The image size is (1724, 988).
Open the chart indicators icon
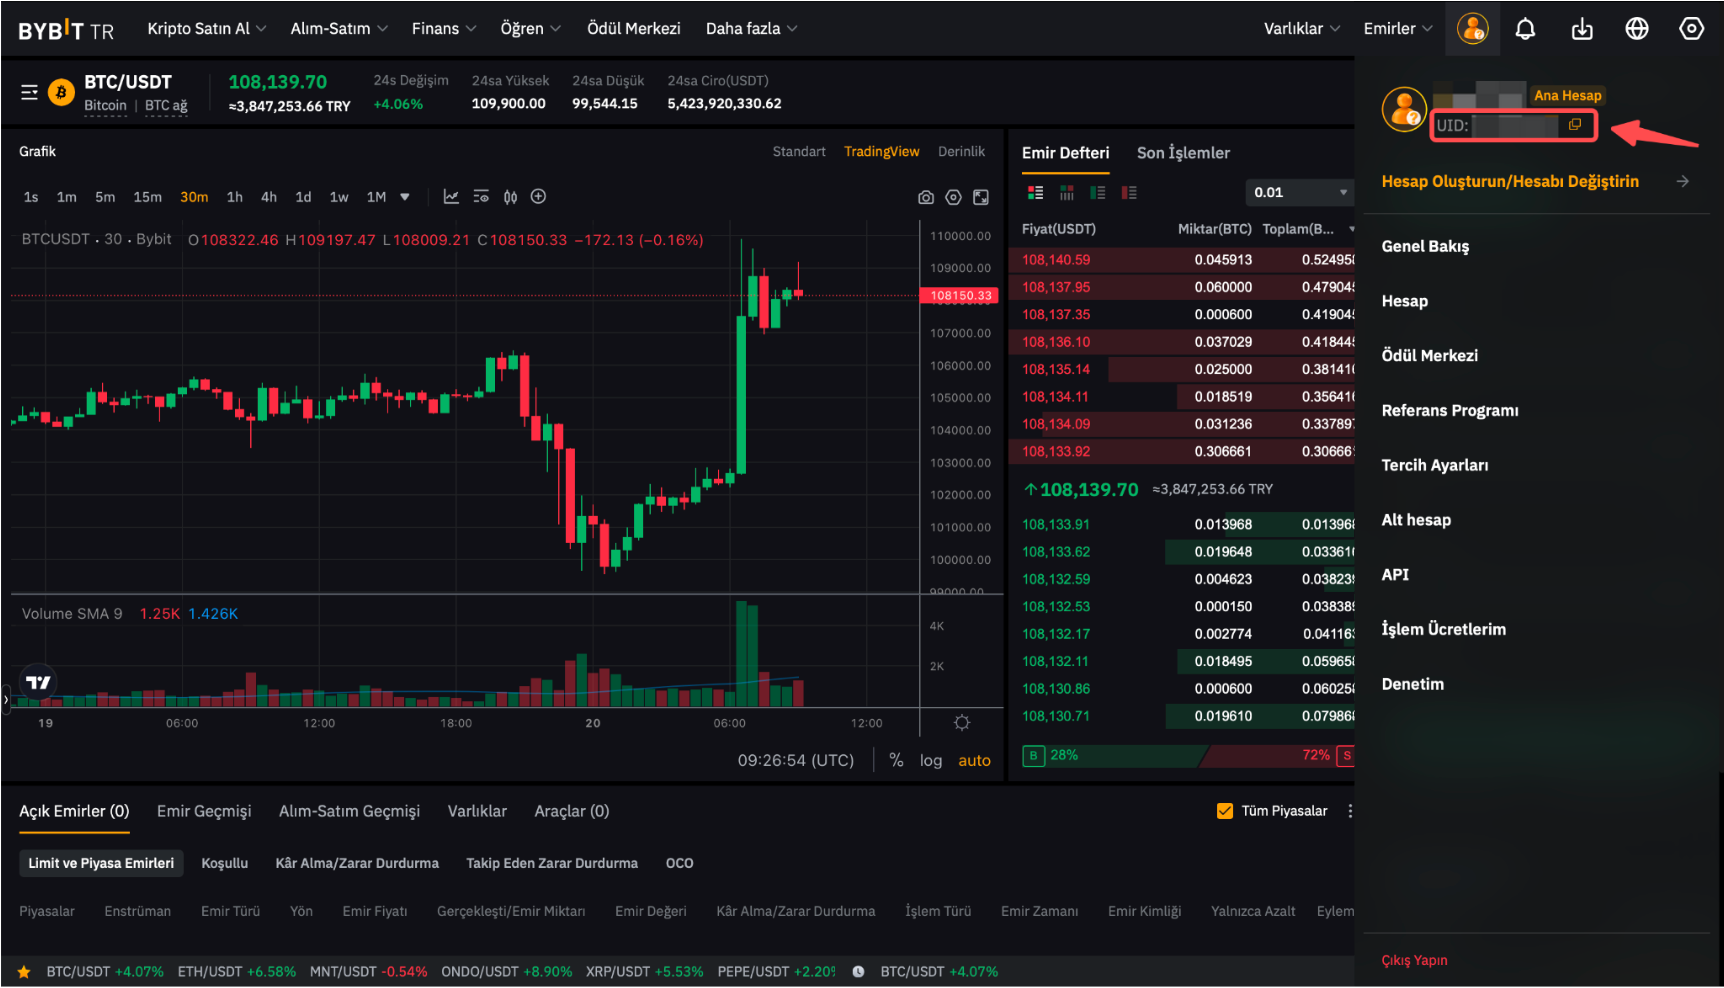click(451, 197)
